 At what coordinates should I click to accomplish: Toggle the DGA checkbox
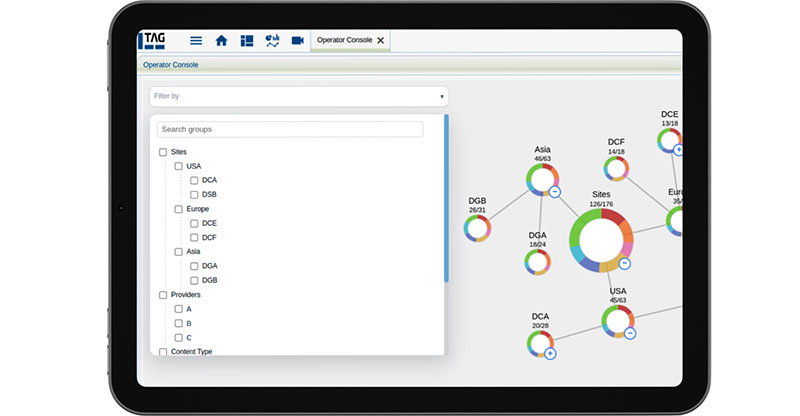(194, 266)
